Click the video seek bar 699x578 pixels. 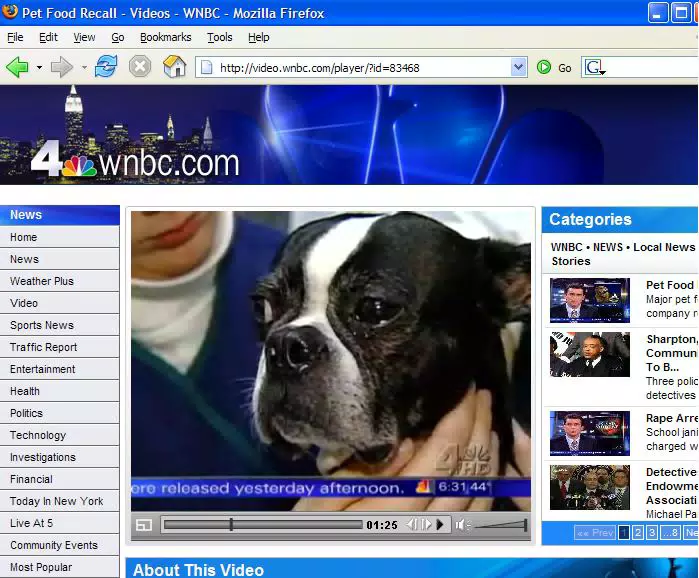coord(263,525)
